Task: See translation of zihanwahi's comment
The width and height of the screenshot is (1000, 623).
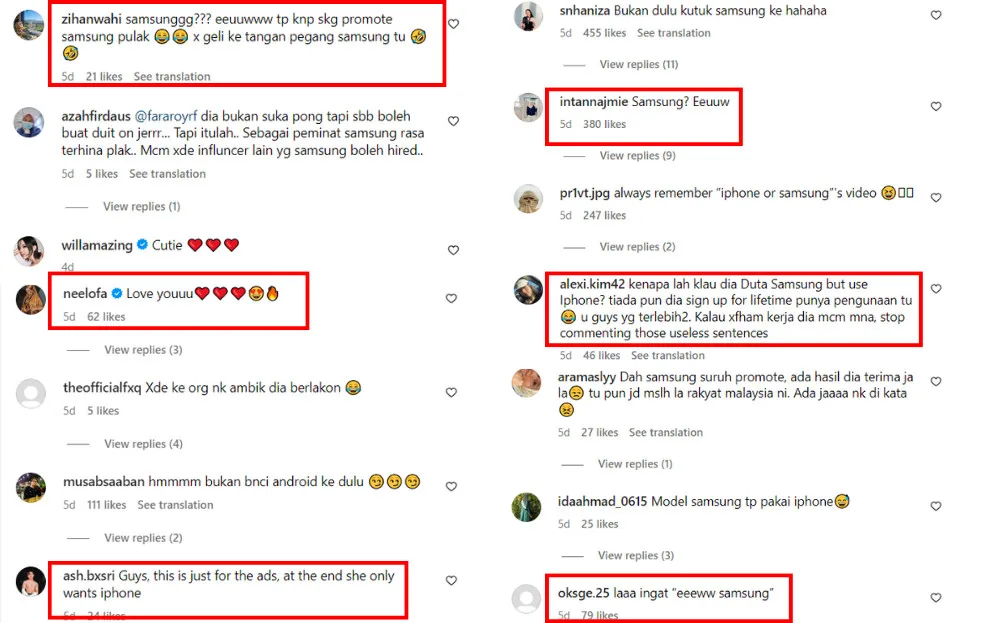Action: pyautogui.click(x=172, y=77)
